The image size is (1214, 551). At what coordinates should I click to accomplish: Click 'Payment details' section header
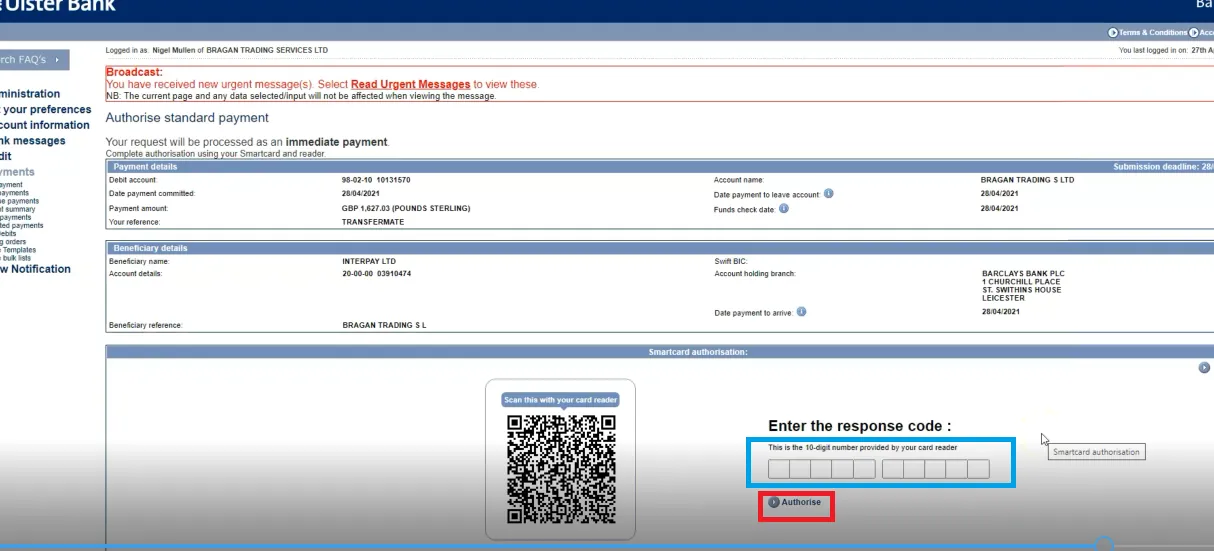145,167
